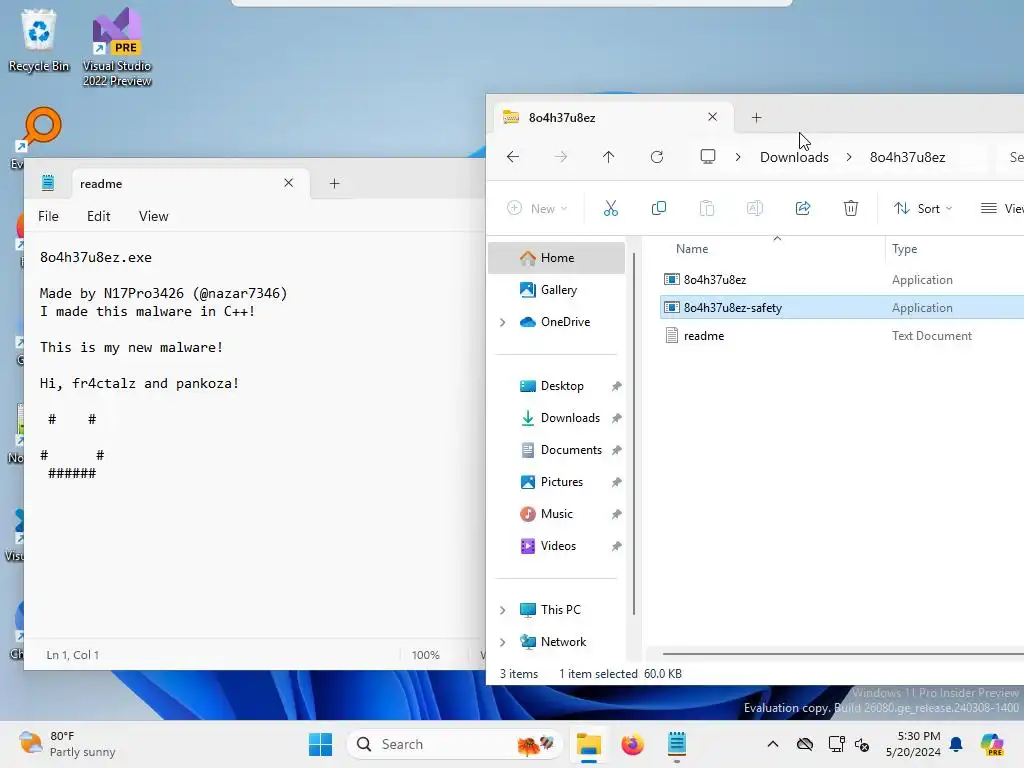Open the Sort dropdown in Explorer
Image resolution: width=1024 pixels, height=768 pixels.
tap(923, 208)
